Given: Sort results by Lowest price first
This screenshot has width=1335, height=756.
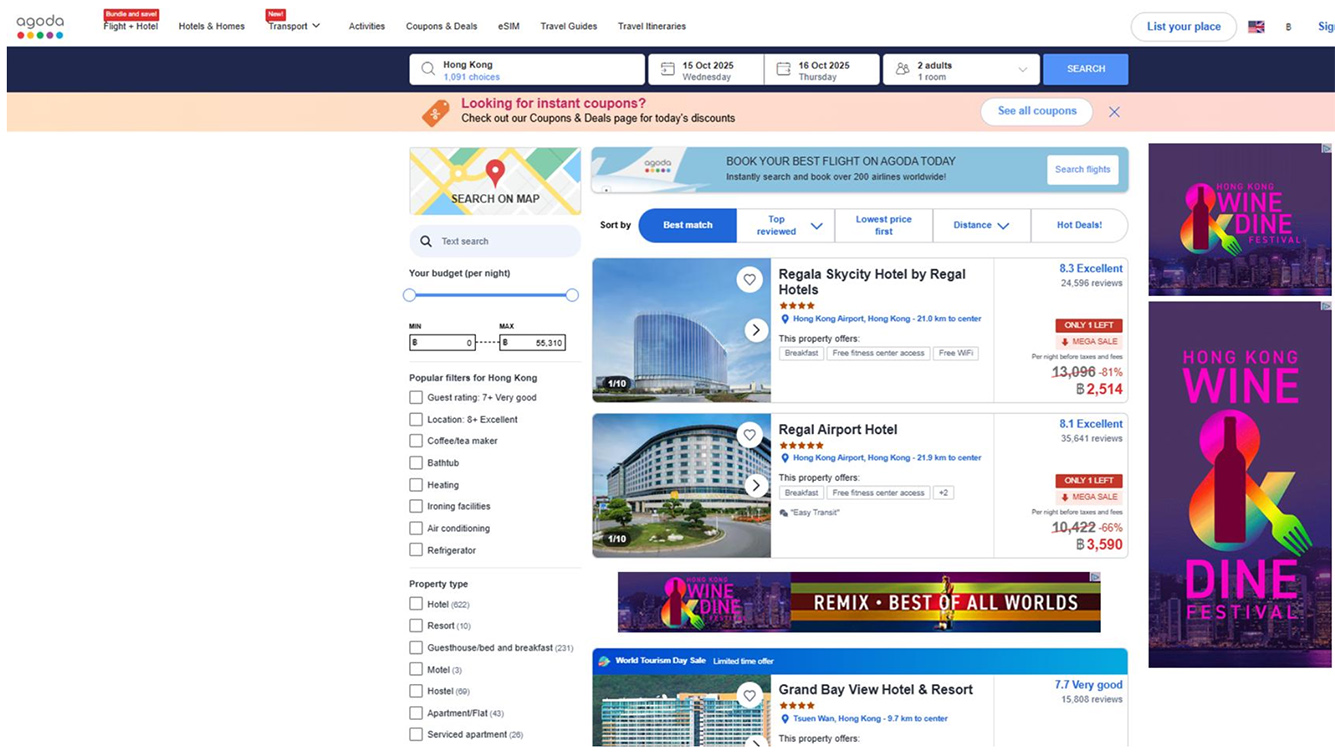Looking at the screenshot, I should coord(883,226).
